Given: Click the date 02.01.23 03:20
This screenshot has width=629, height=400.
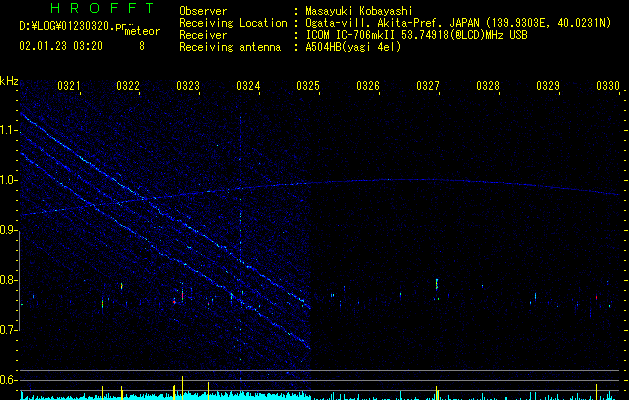Looking at the screenshot, I should pos(61,46).
